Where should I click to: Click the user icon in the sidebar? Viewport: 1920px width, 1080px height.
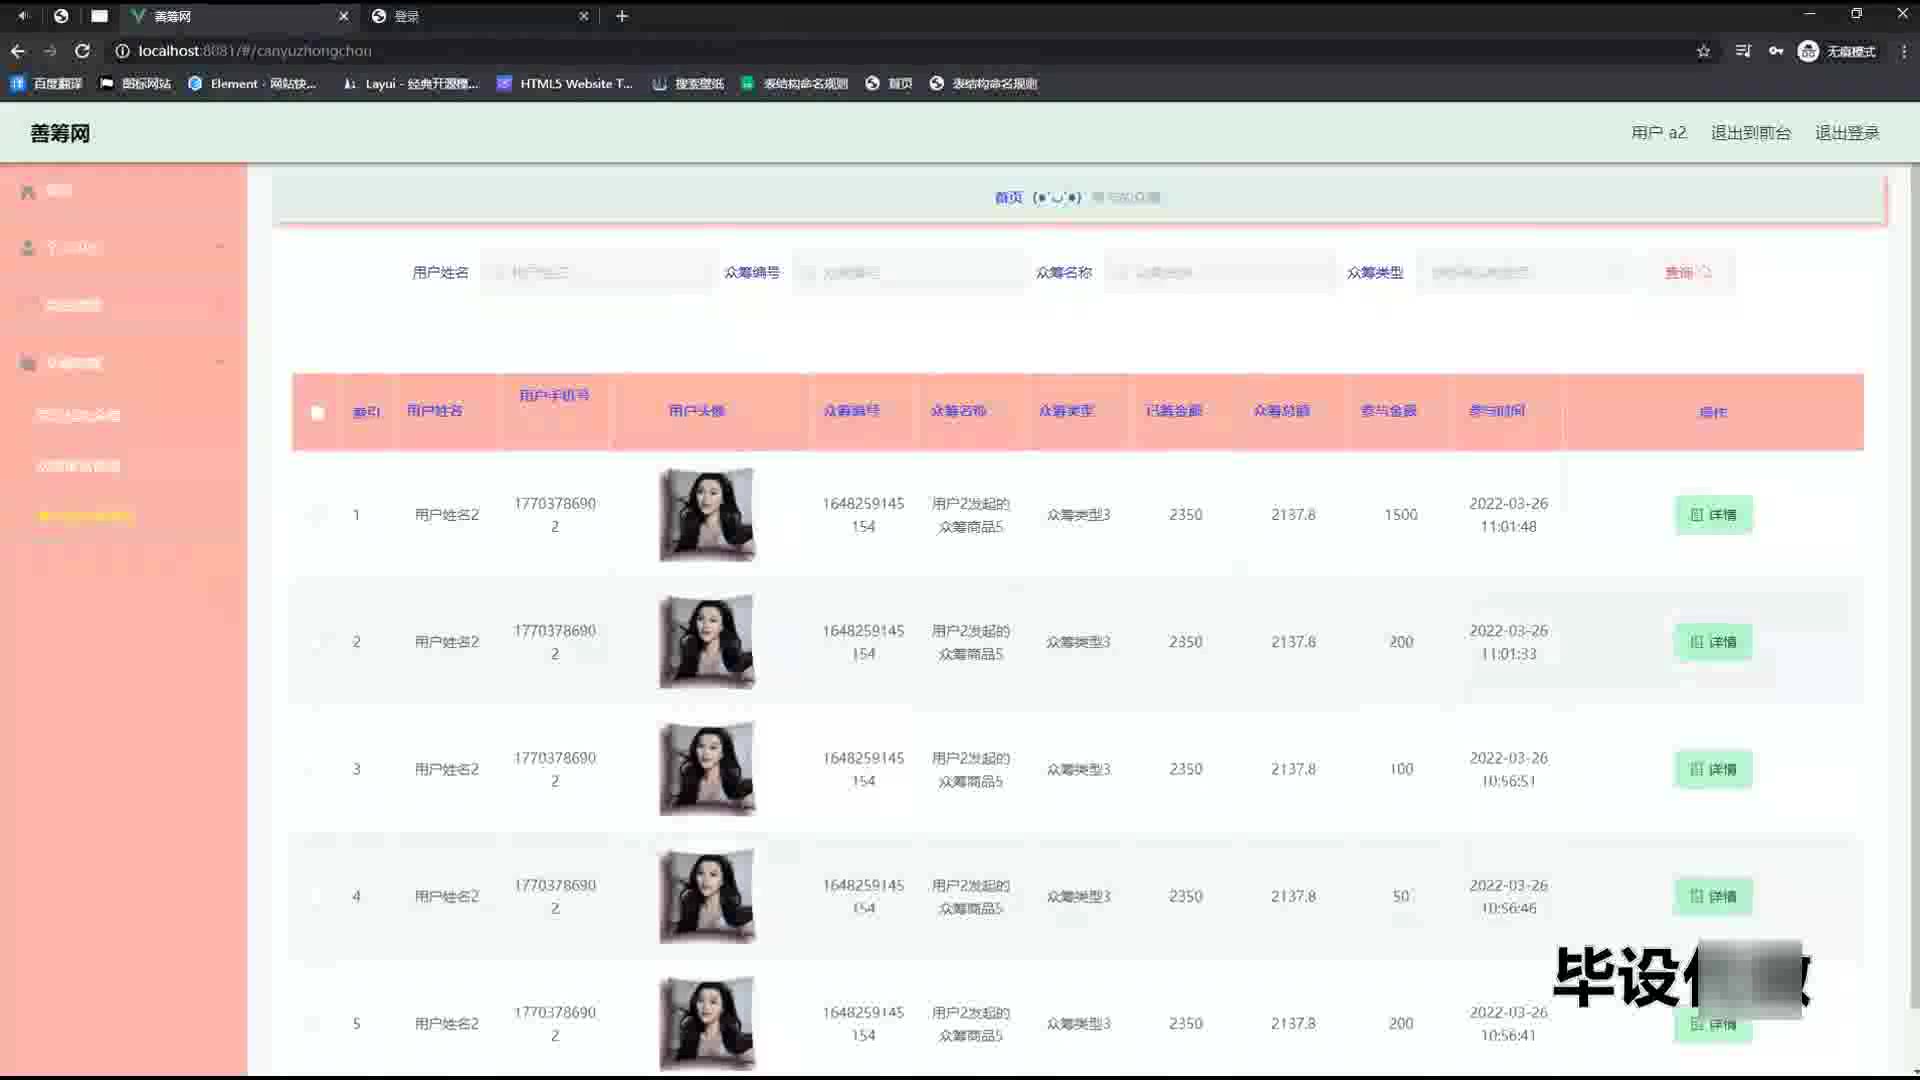click(x=28, y=248)
